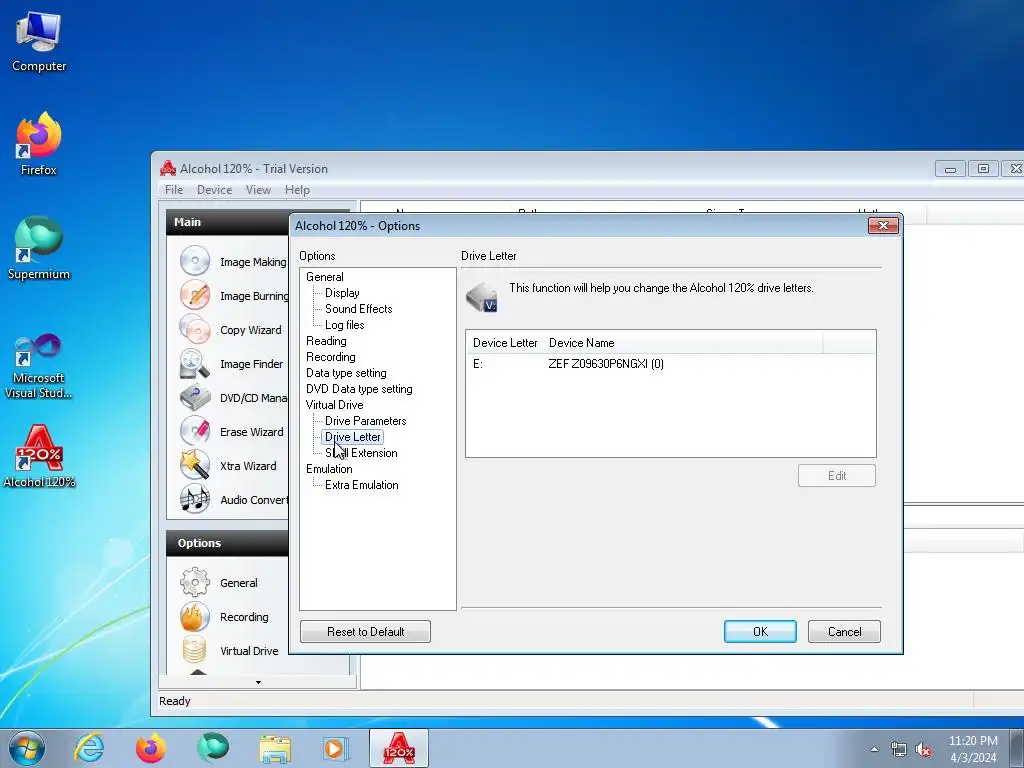Select the E: drive letter row
This screenshot has height=768, width=1024.
pyautogui.click(x=670, y=364)
